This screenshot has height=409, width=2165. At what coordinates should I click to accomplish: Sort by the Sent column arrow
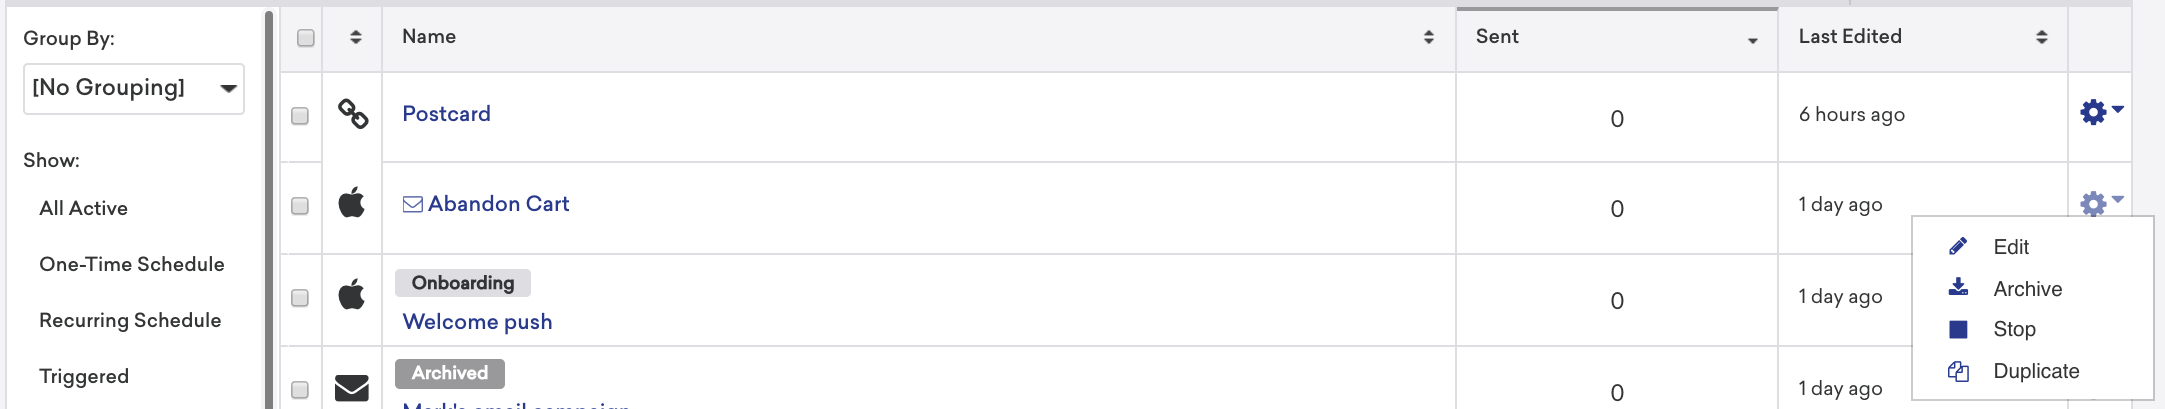[x=1752, y=41]
